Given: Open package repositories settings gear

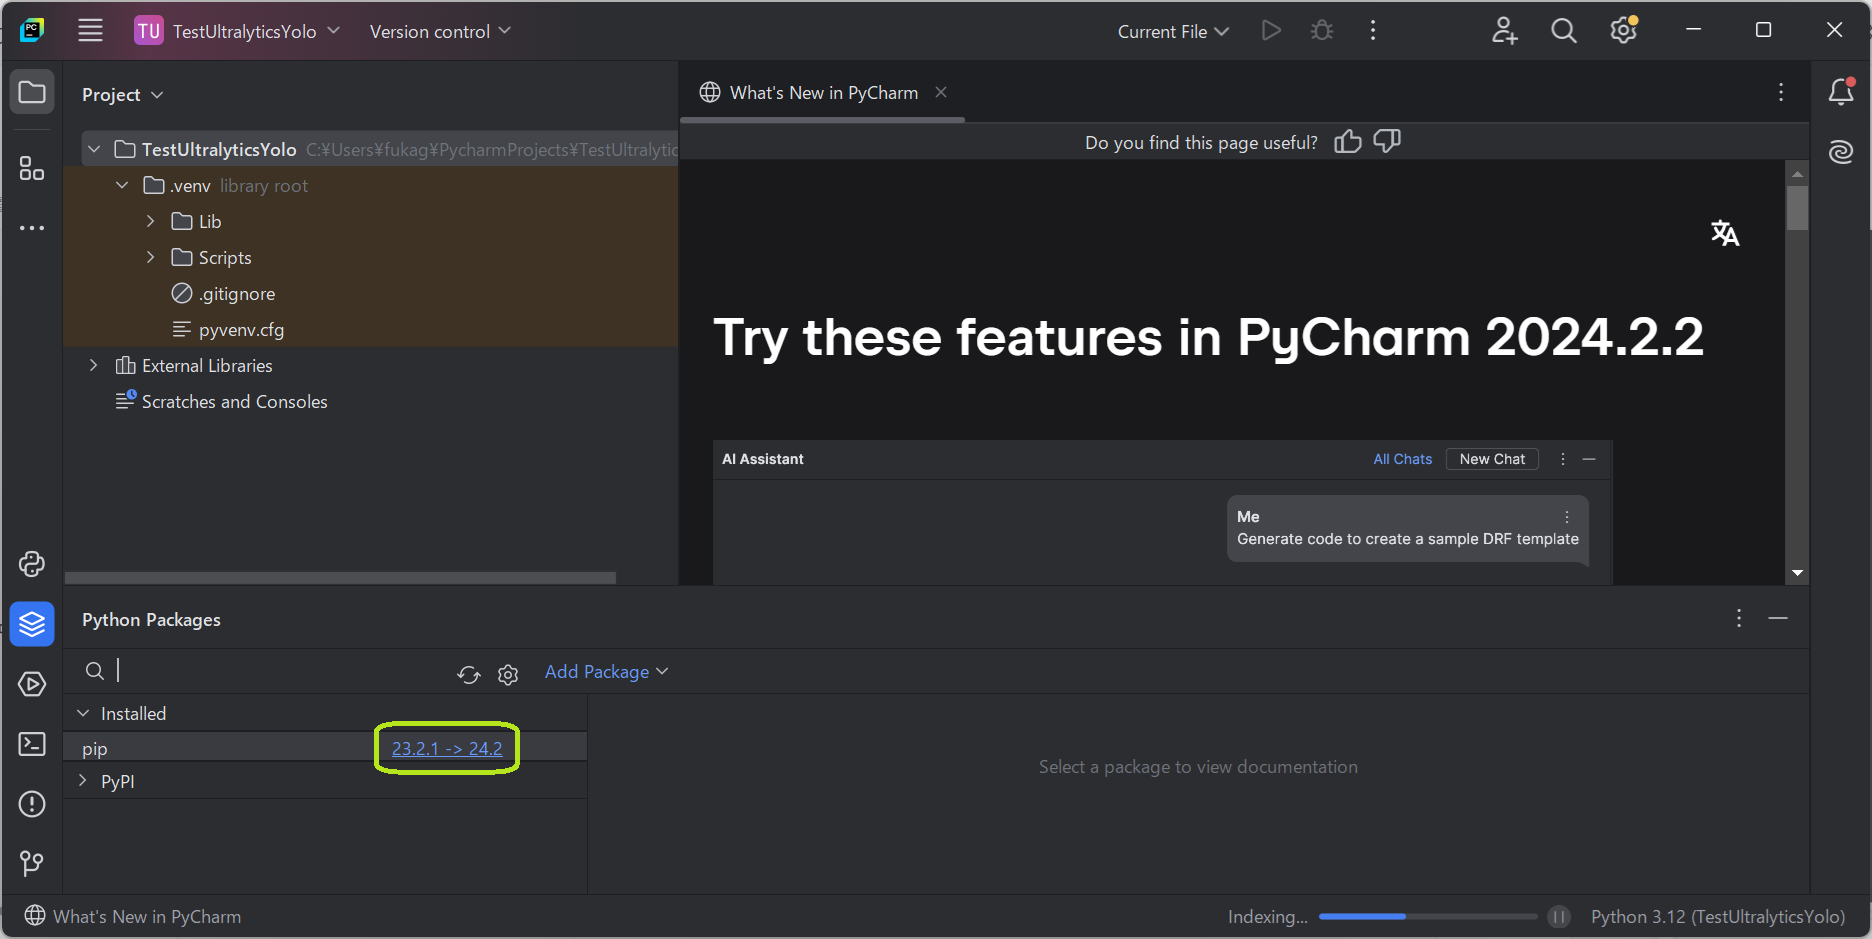Looking at the screenshot, I should [508, 674].
